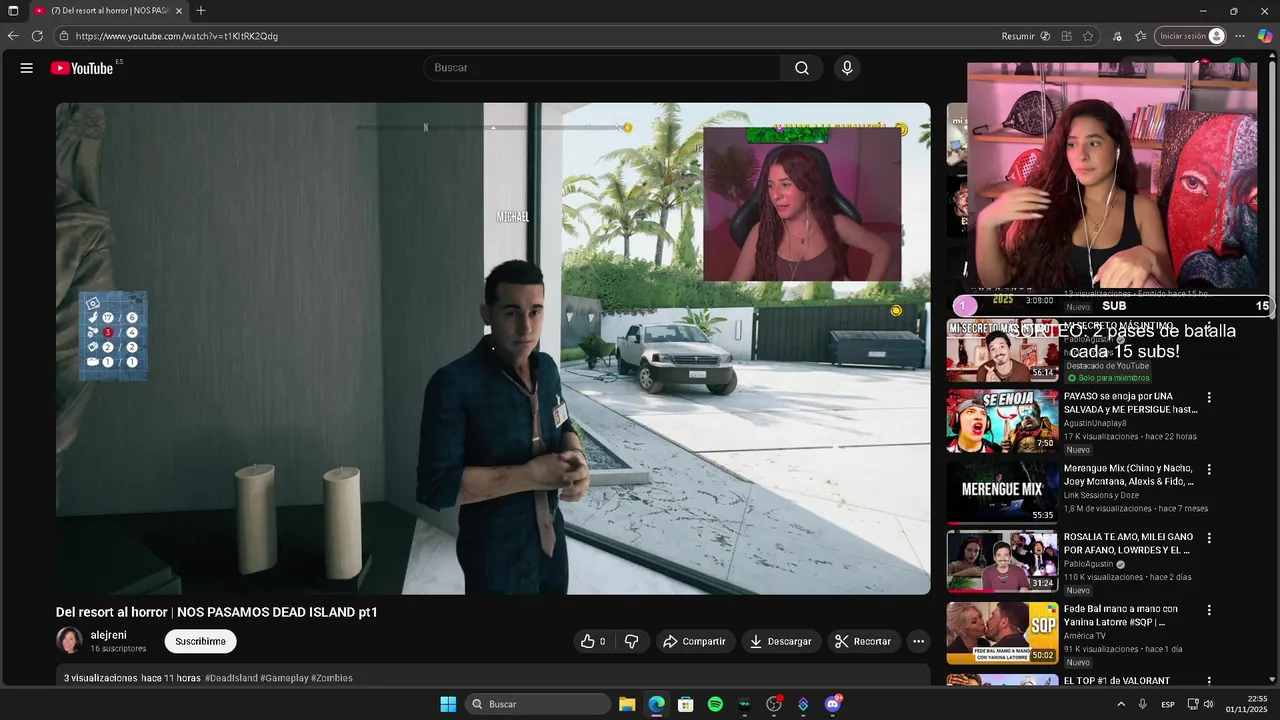Screen dimensions: 1280x720
Task: Open options for PAYASO se enoja video
Action: [1209, 397]
